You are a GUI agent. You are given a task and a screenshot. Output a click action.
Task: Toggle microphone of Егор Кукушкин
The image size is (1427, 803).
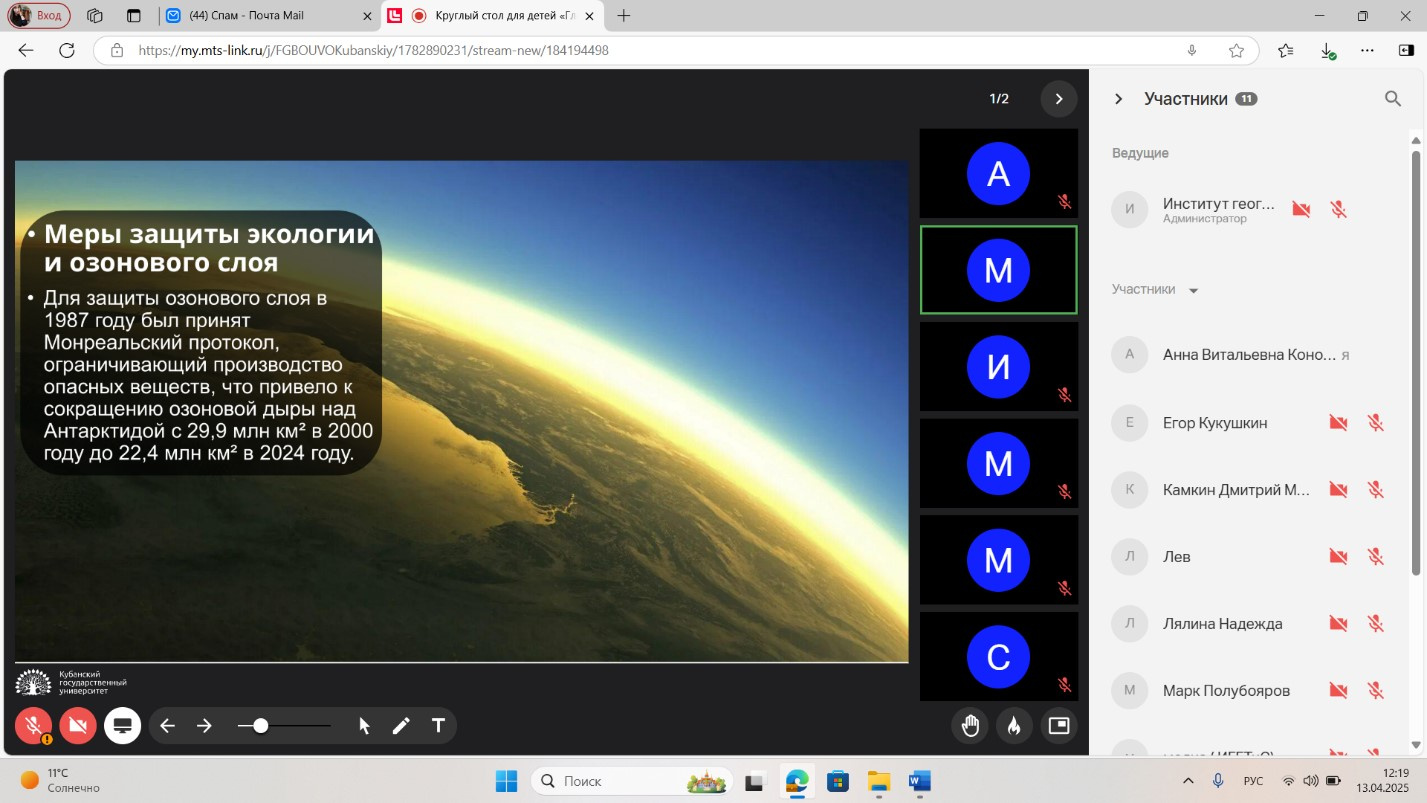tap(1375, 423)
